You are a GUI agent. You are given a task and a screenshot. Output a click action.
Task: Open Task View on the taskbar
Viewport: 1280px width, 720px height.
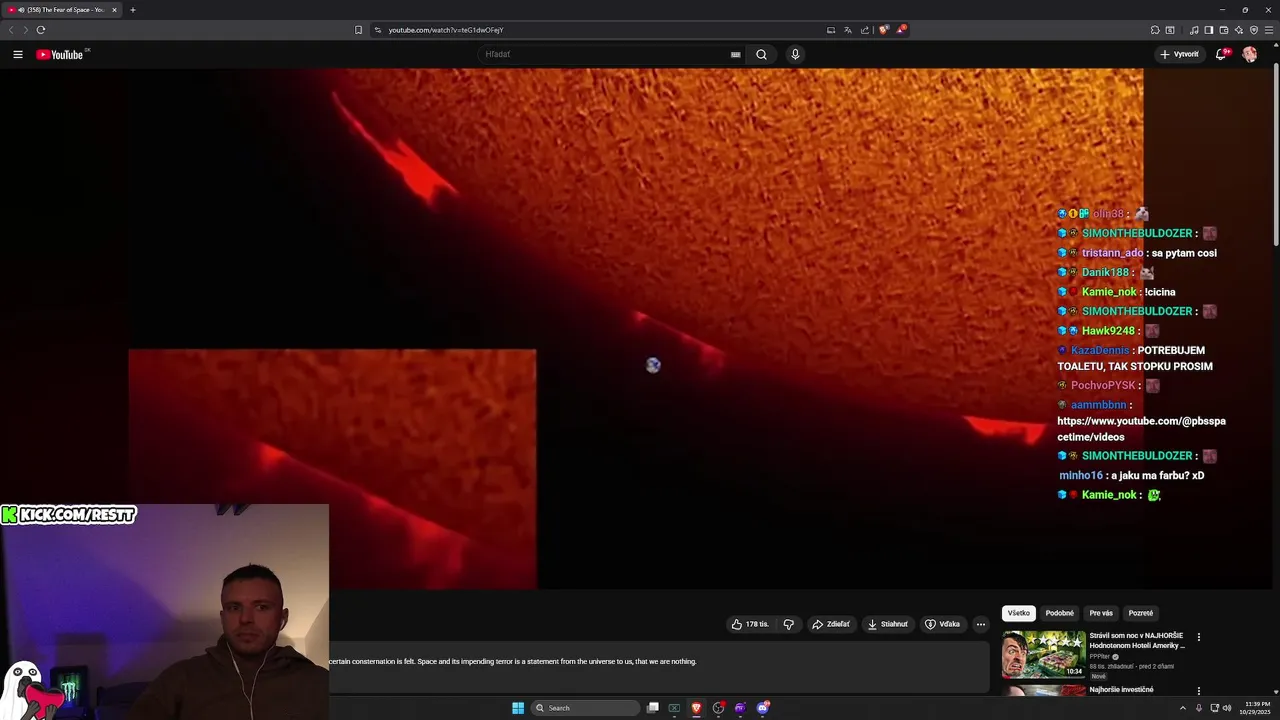(x=653, y=708)
